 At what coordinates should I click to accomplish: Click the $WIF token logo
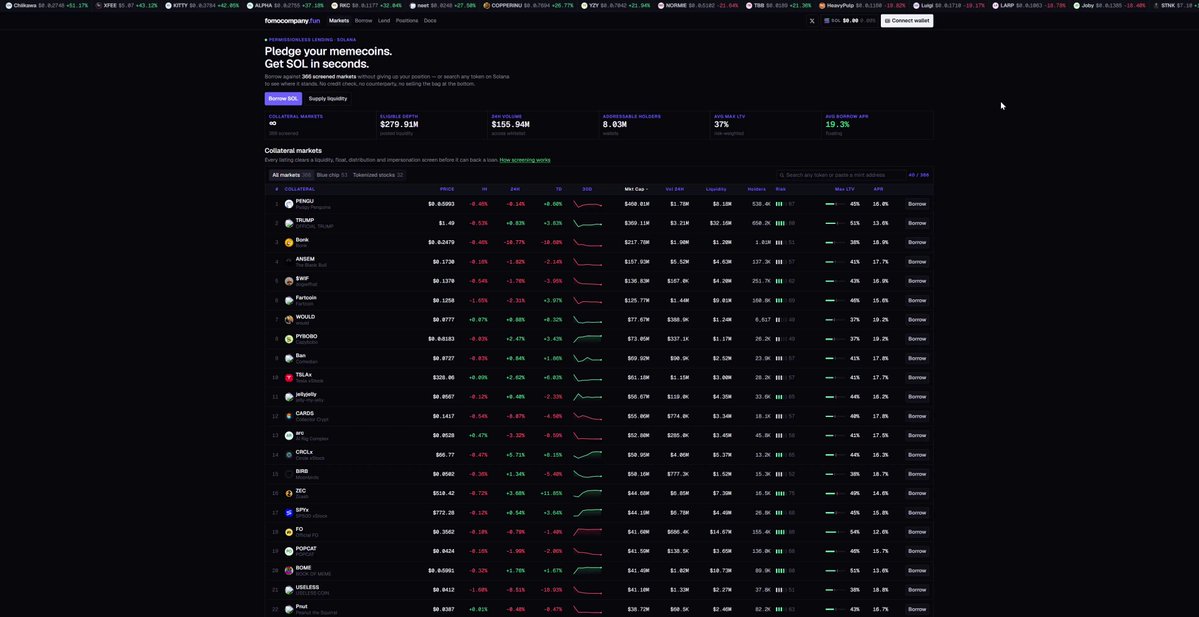pyautogui.click(x=289, y=281)
